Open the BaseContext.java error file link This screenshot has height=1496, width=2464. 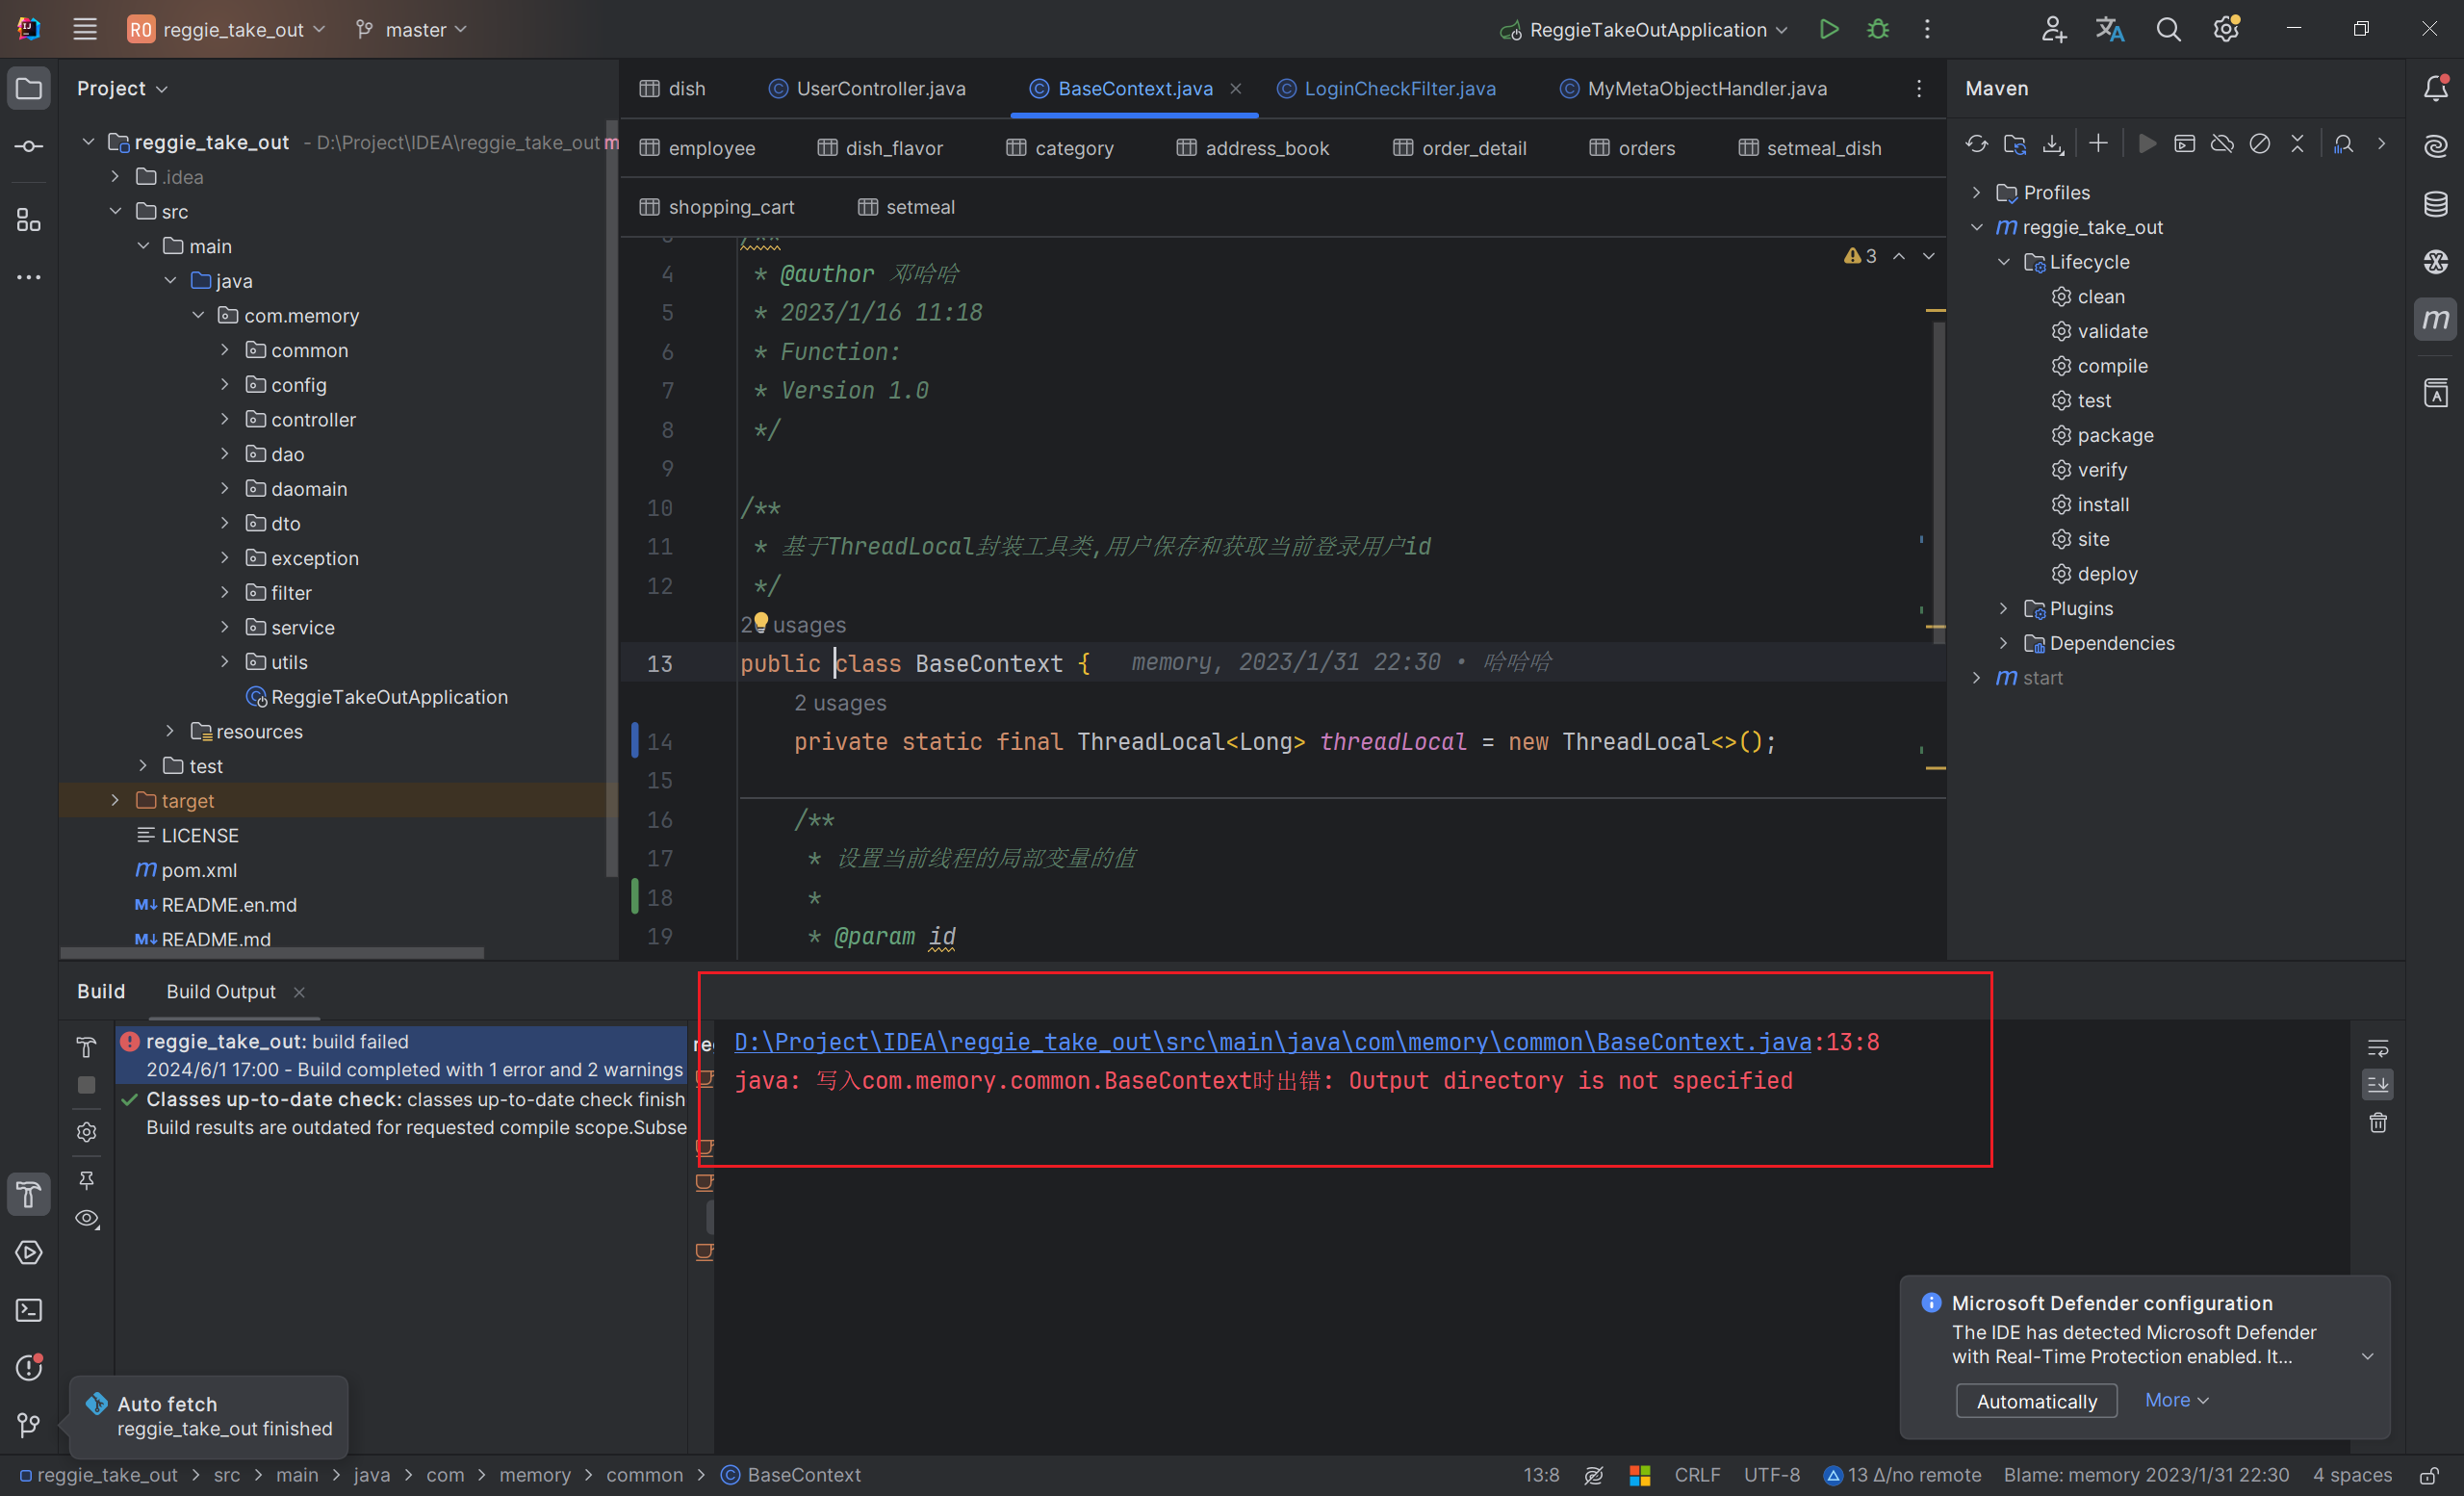click(x=1272, y=1042)
